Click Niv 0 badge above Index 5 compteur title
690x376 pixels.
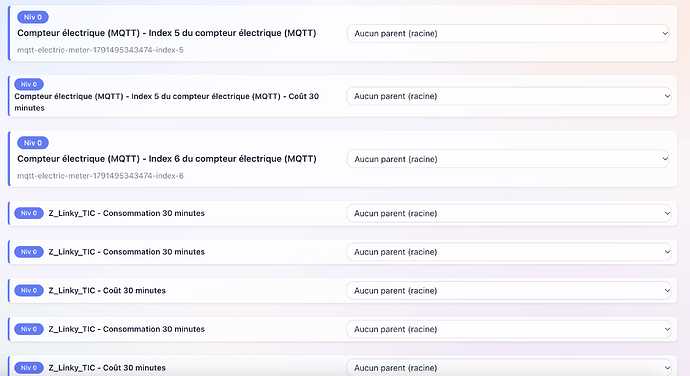click(x=33, y=17)
